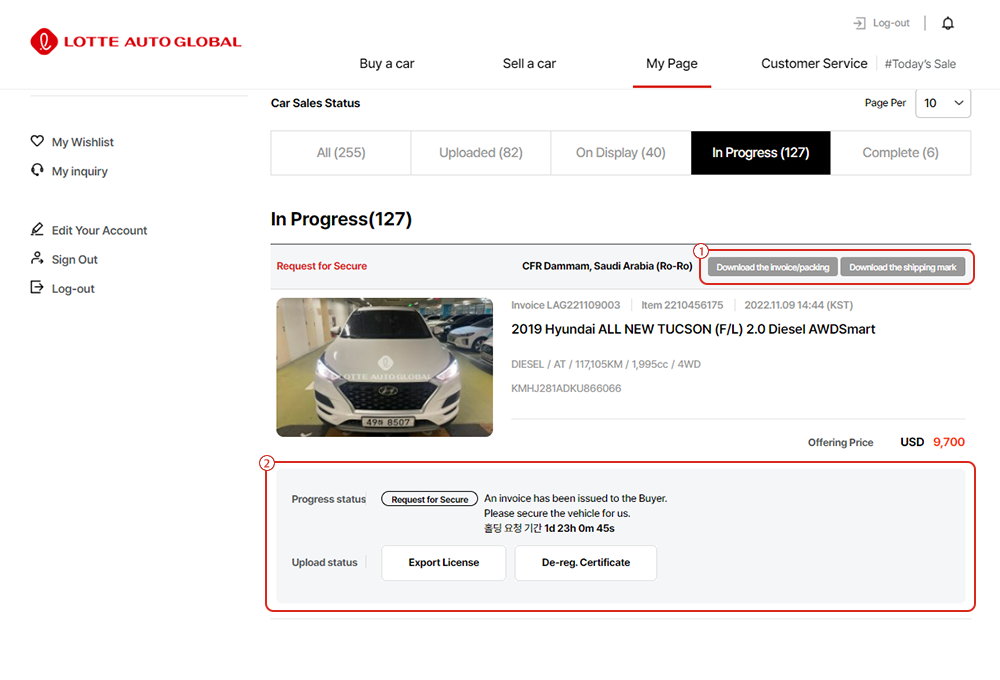The height and width of the screenshot is (680, 1000).
Task: Open the notification bell
Action: [948, 24]
